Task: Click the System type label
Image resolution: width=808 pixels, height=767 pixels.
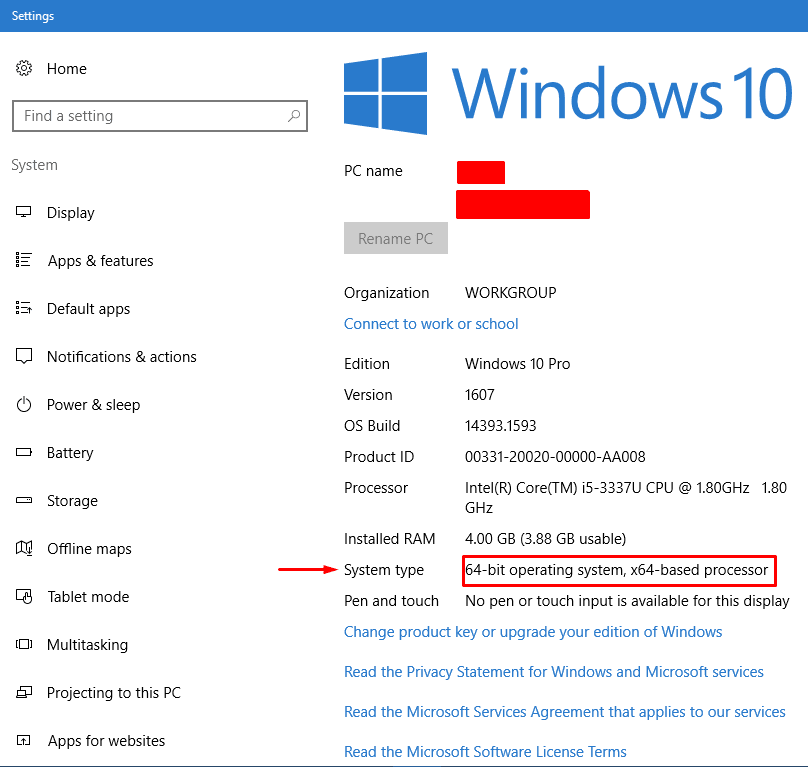Action: [x=383, y=570]
